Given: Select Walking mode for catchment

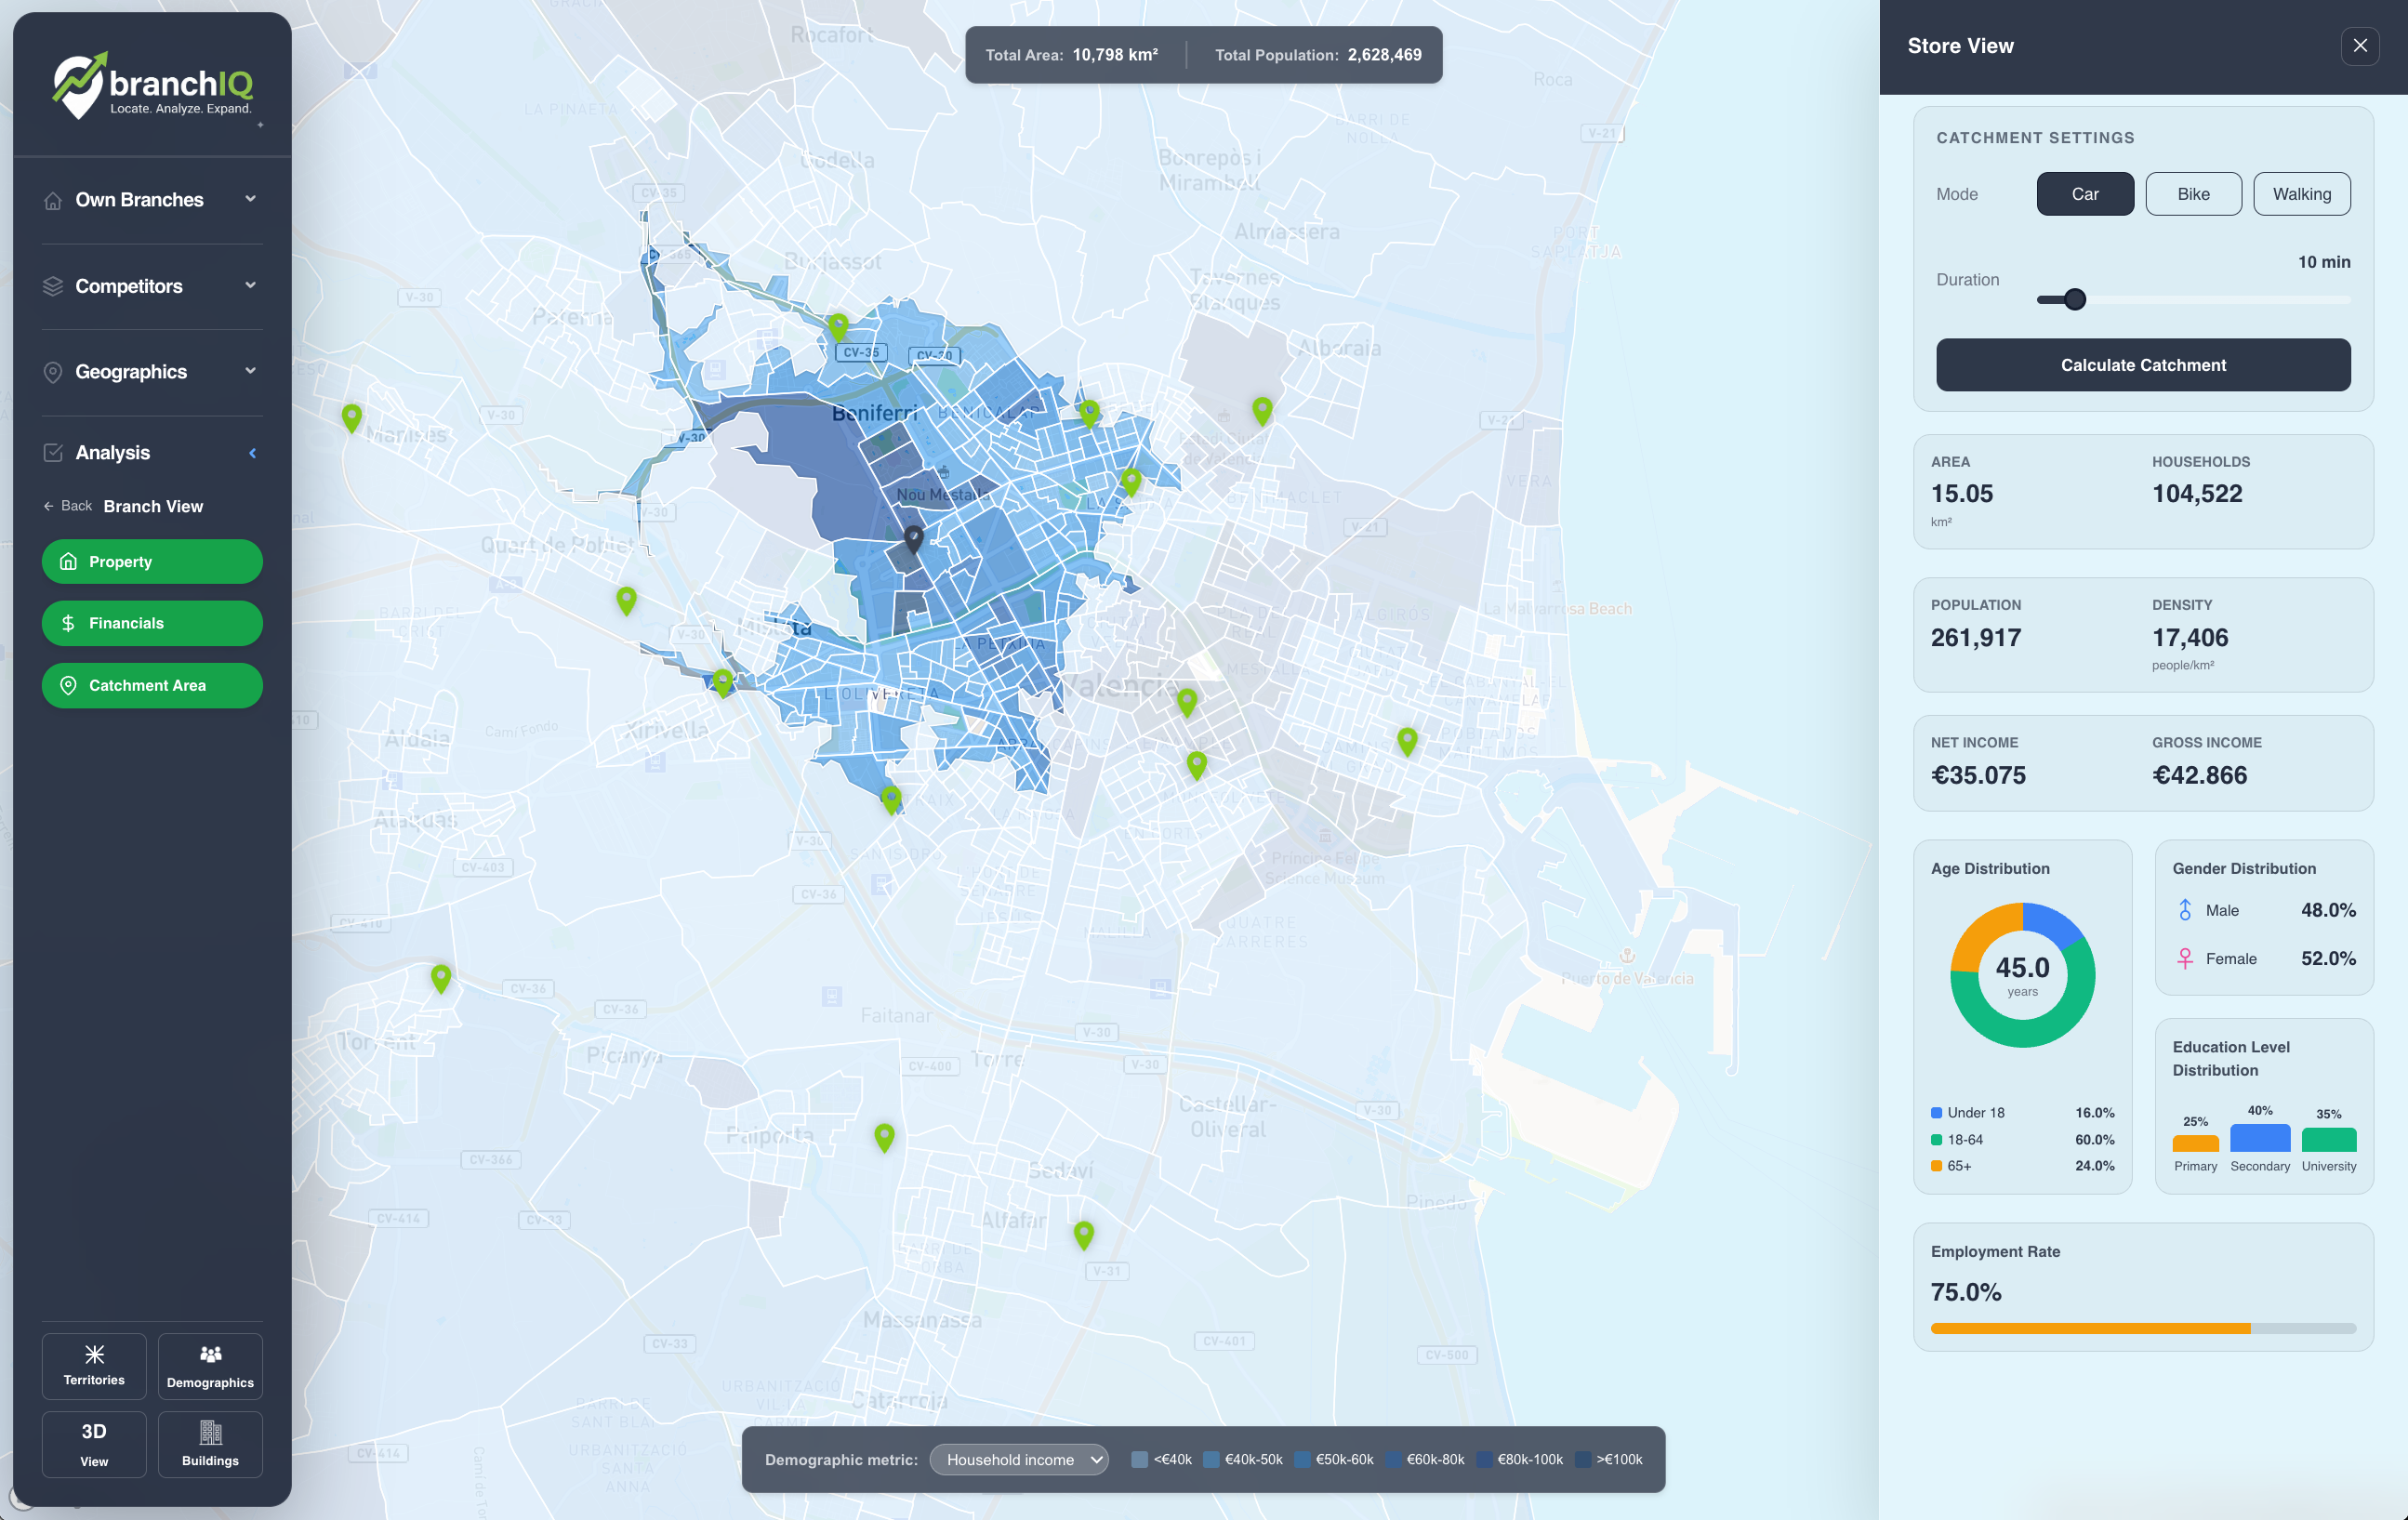Looking at the screenshot, I should pyautogui.click(x=2302, y=193).
